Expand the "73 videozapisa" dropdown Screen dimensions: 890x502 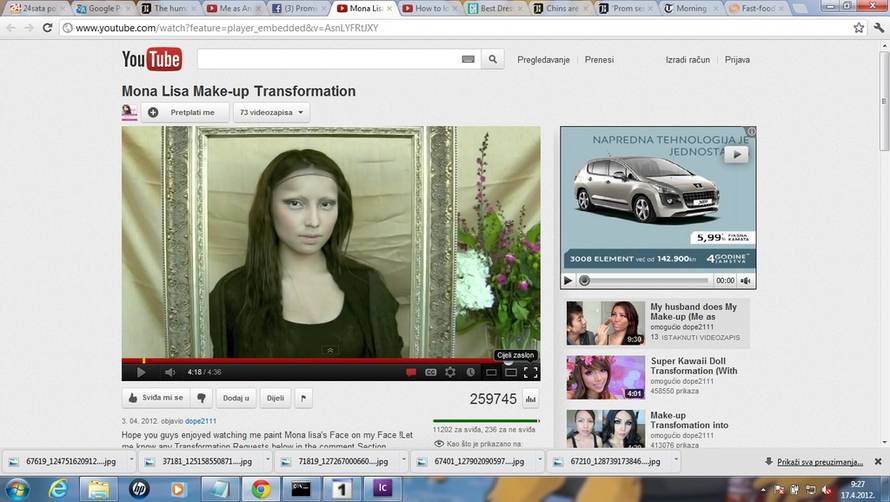(x=271, y=112)
